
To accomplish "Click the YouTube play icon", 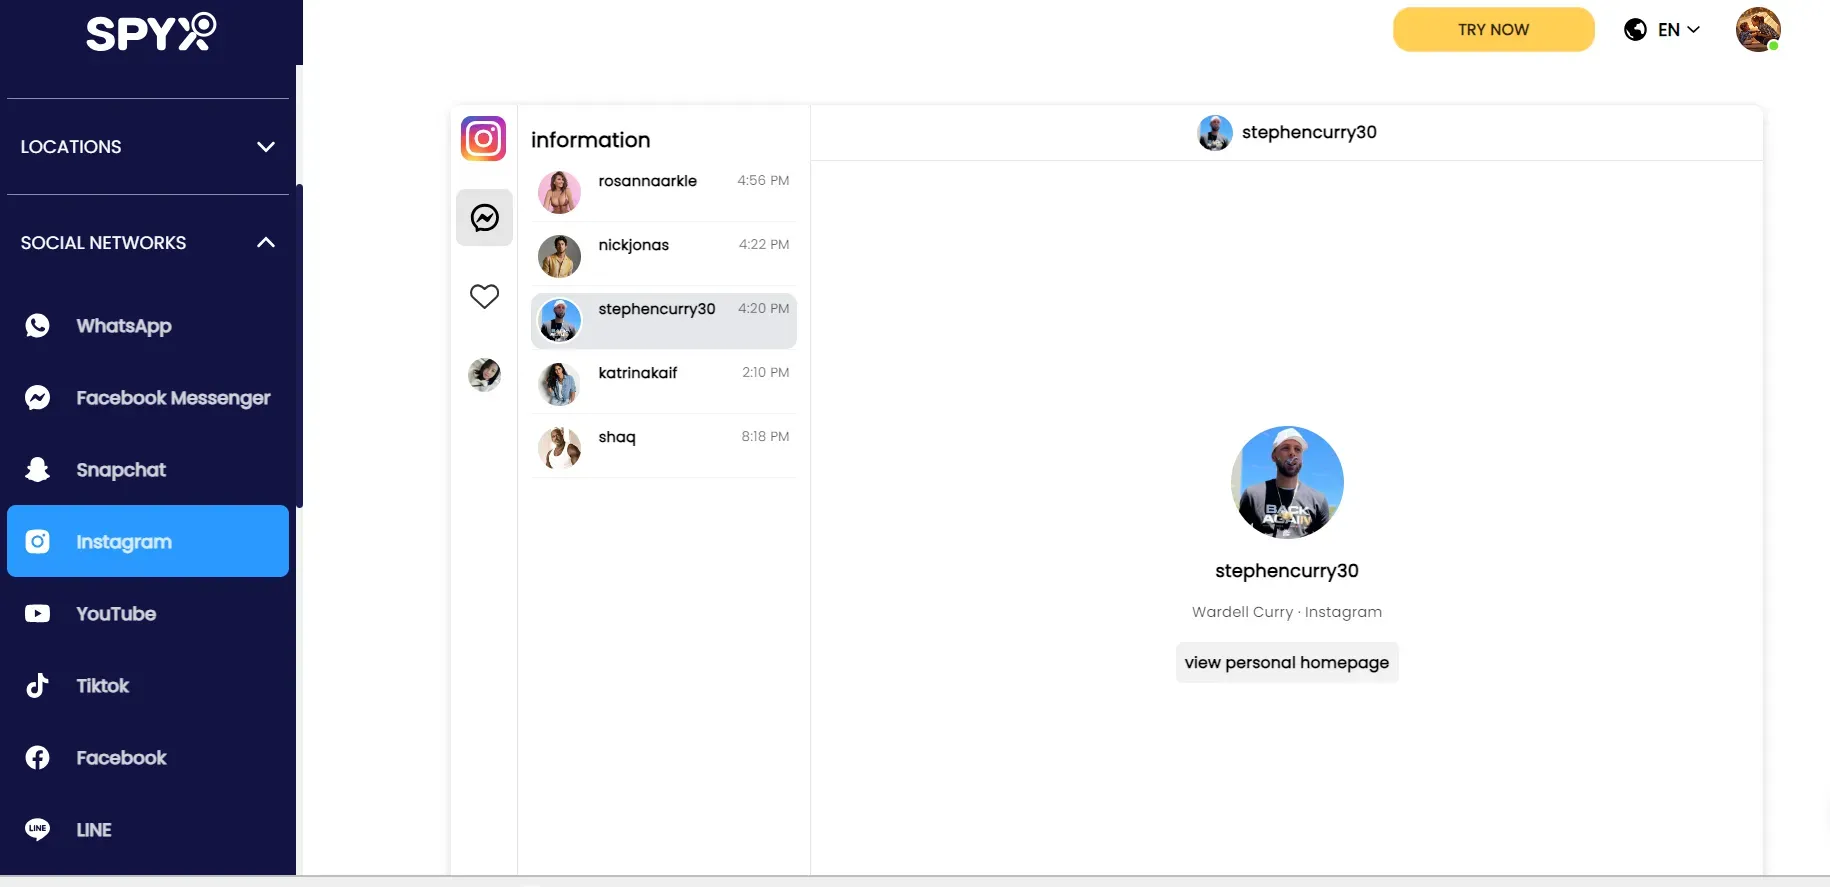I will (38, 614).
